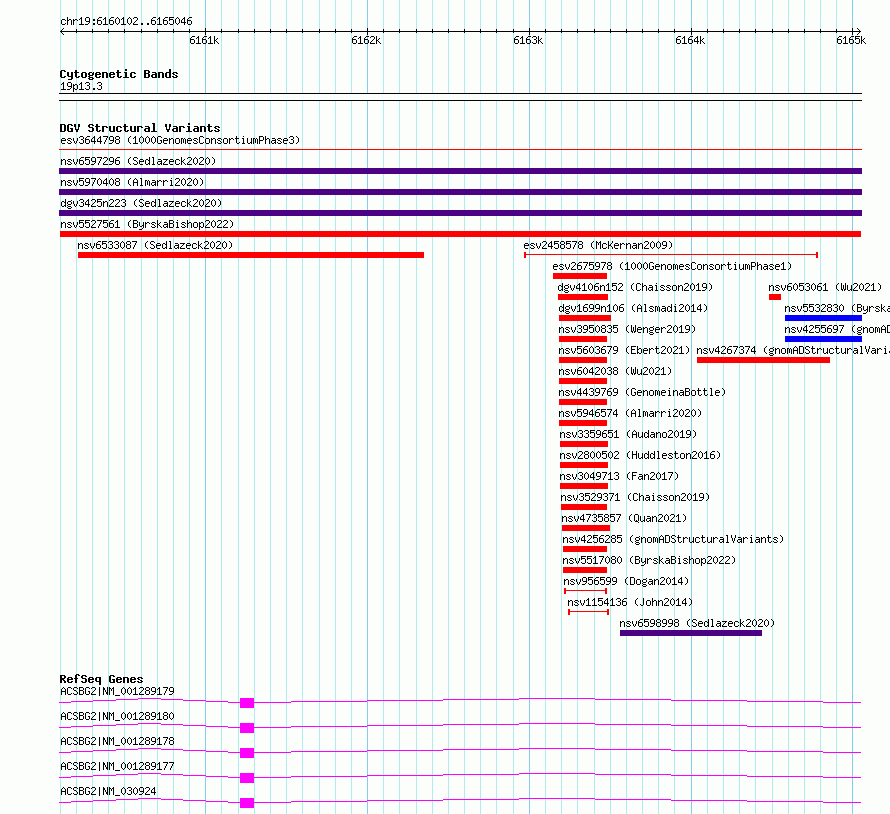
Task: Open the nsv3950835 (Wenger2019) variant label
Action: [x=627, y=329]
